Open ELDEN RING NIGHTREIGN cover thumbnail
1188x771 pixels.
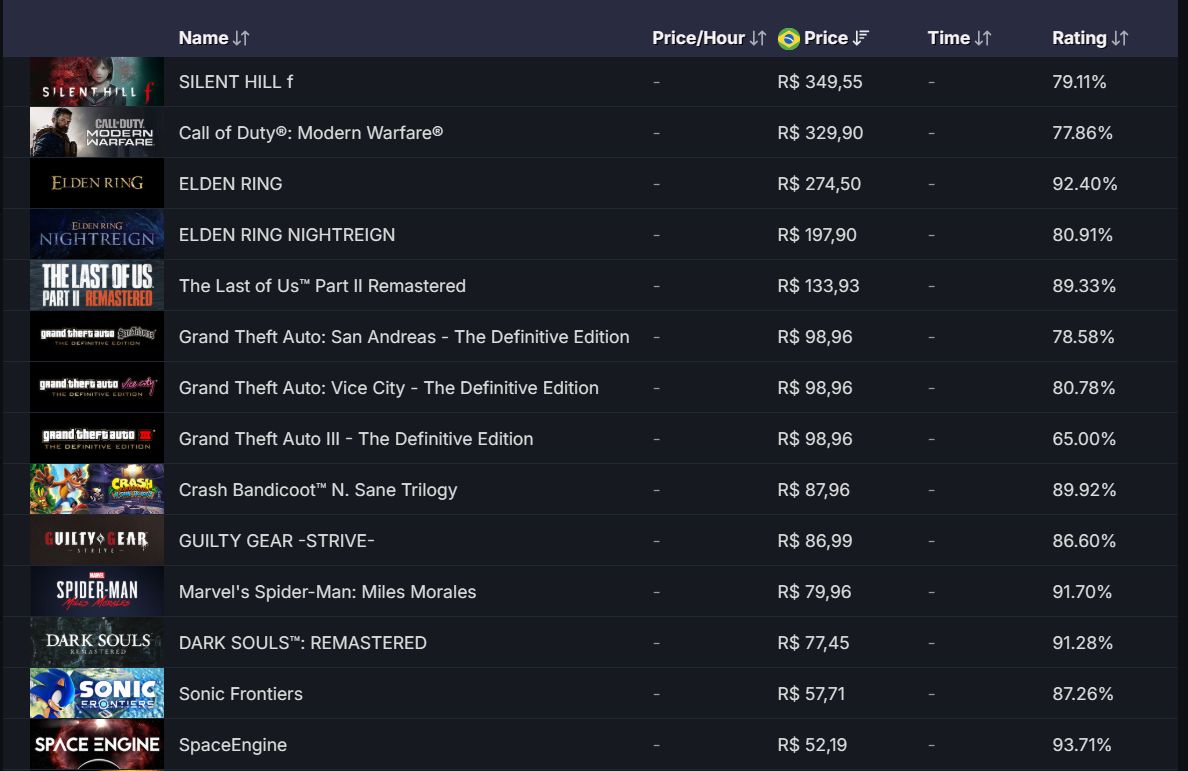[97, 234]
